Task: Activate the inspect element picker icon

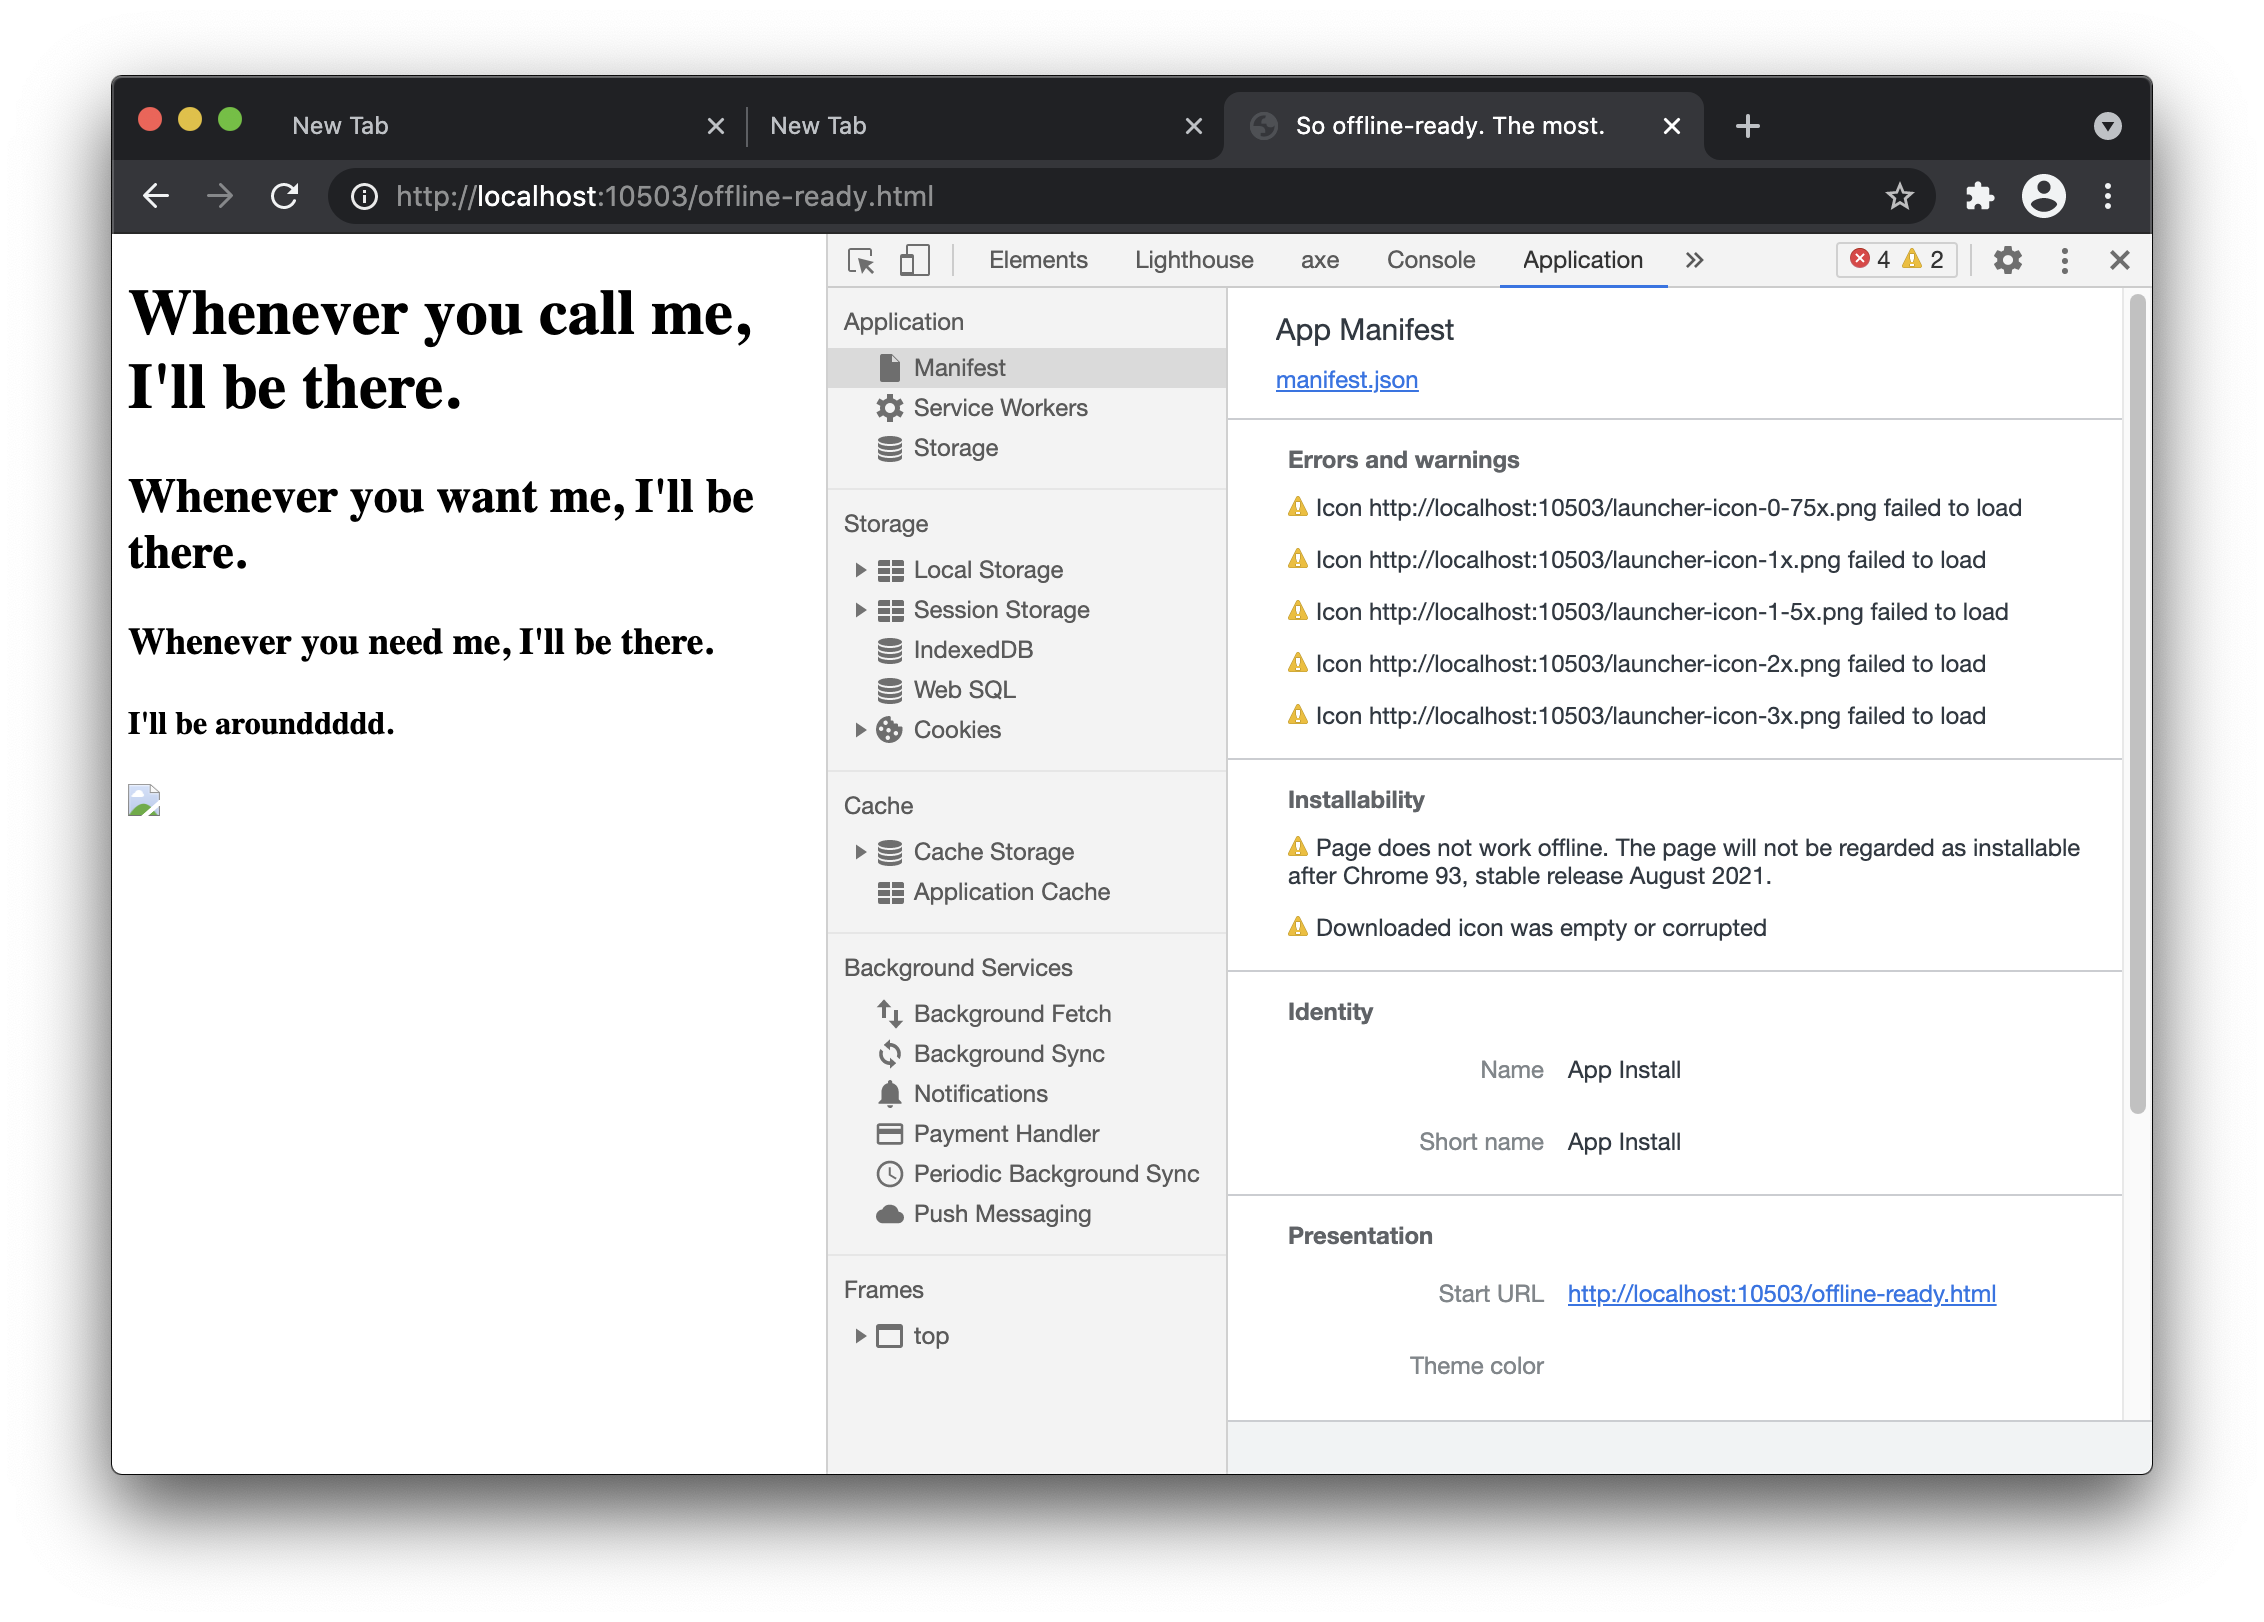Action: click(860, 260)
